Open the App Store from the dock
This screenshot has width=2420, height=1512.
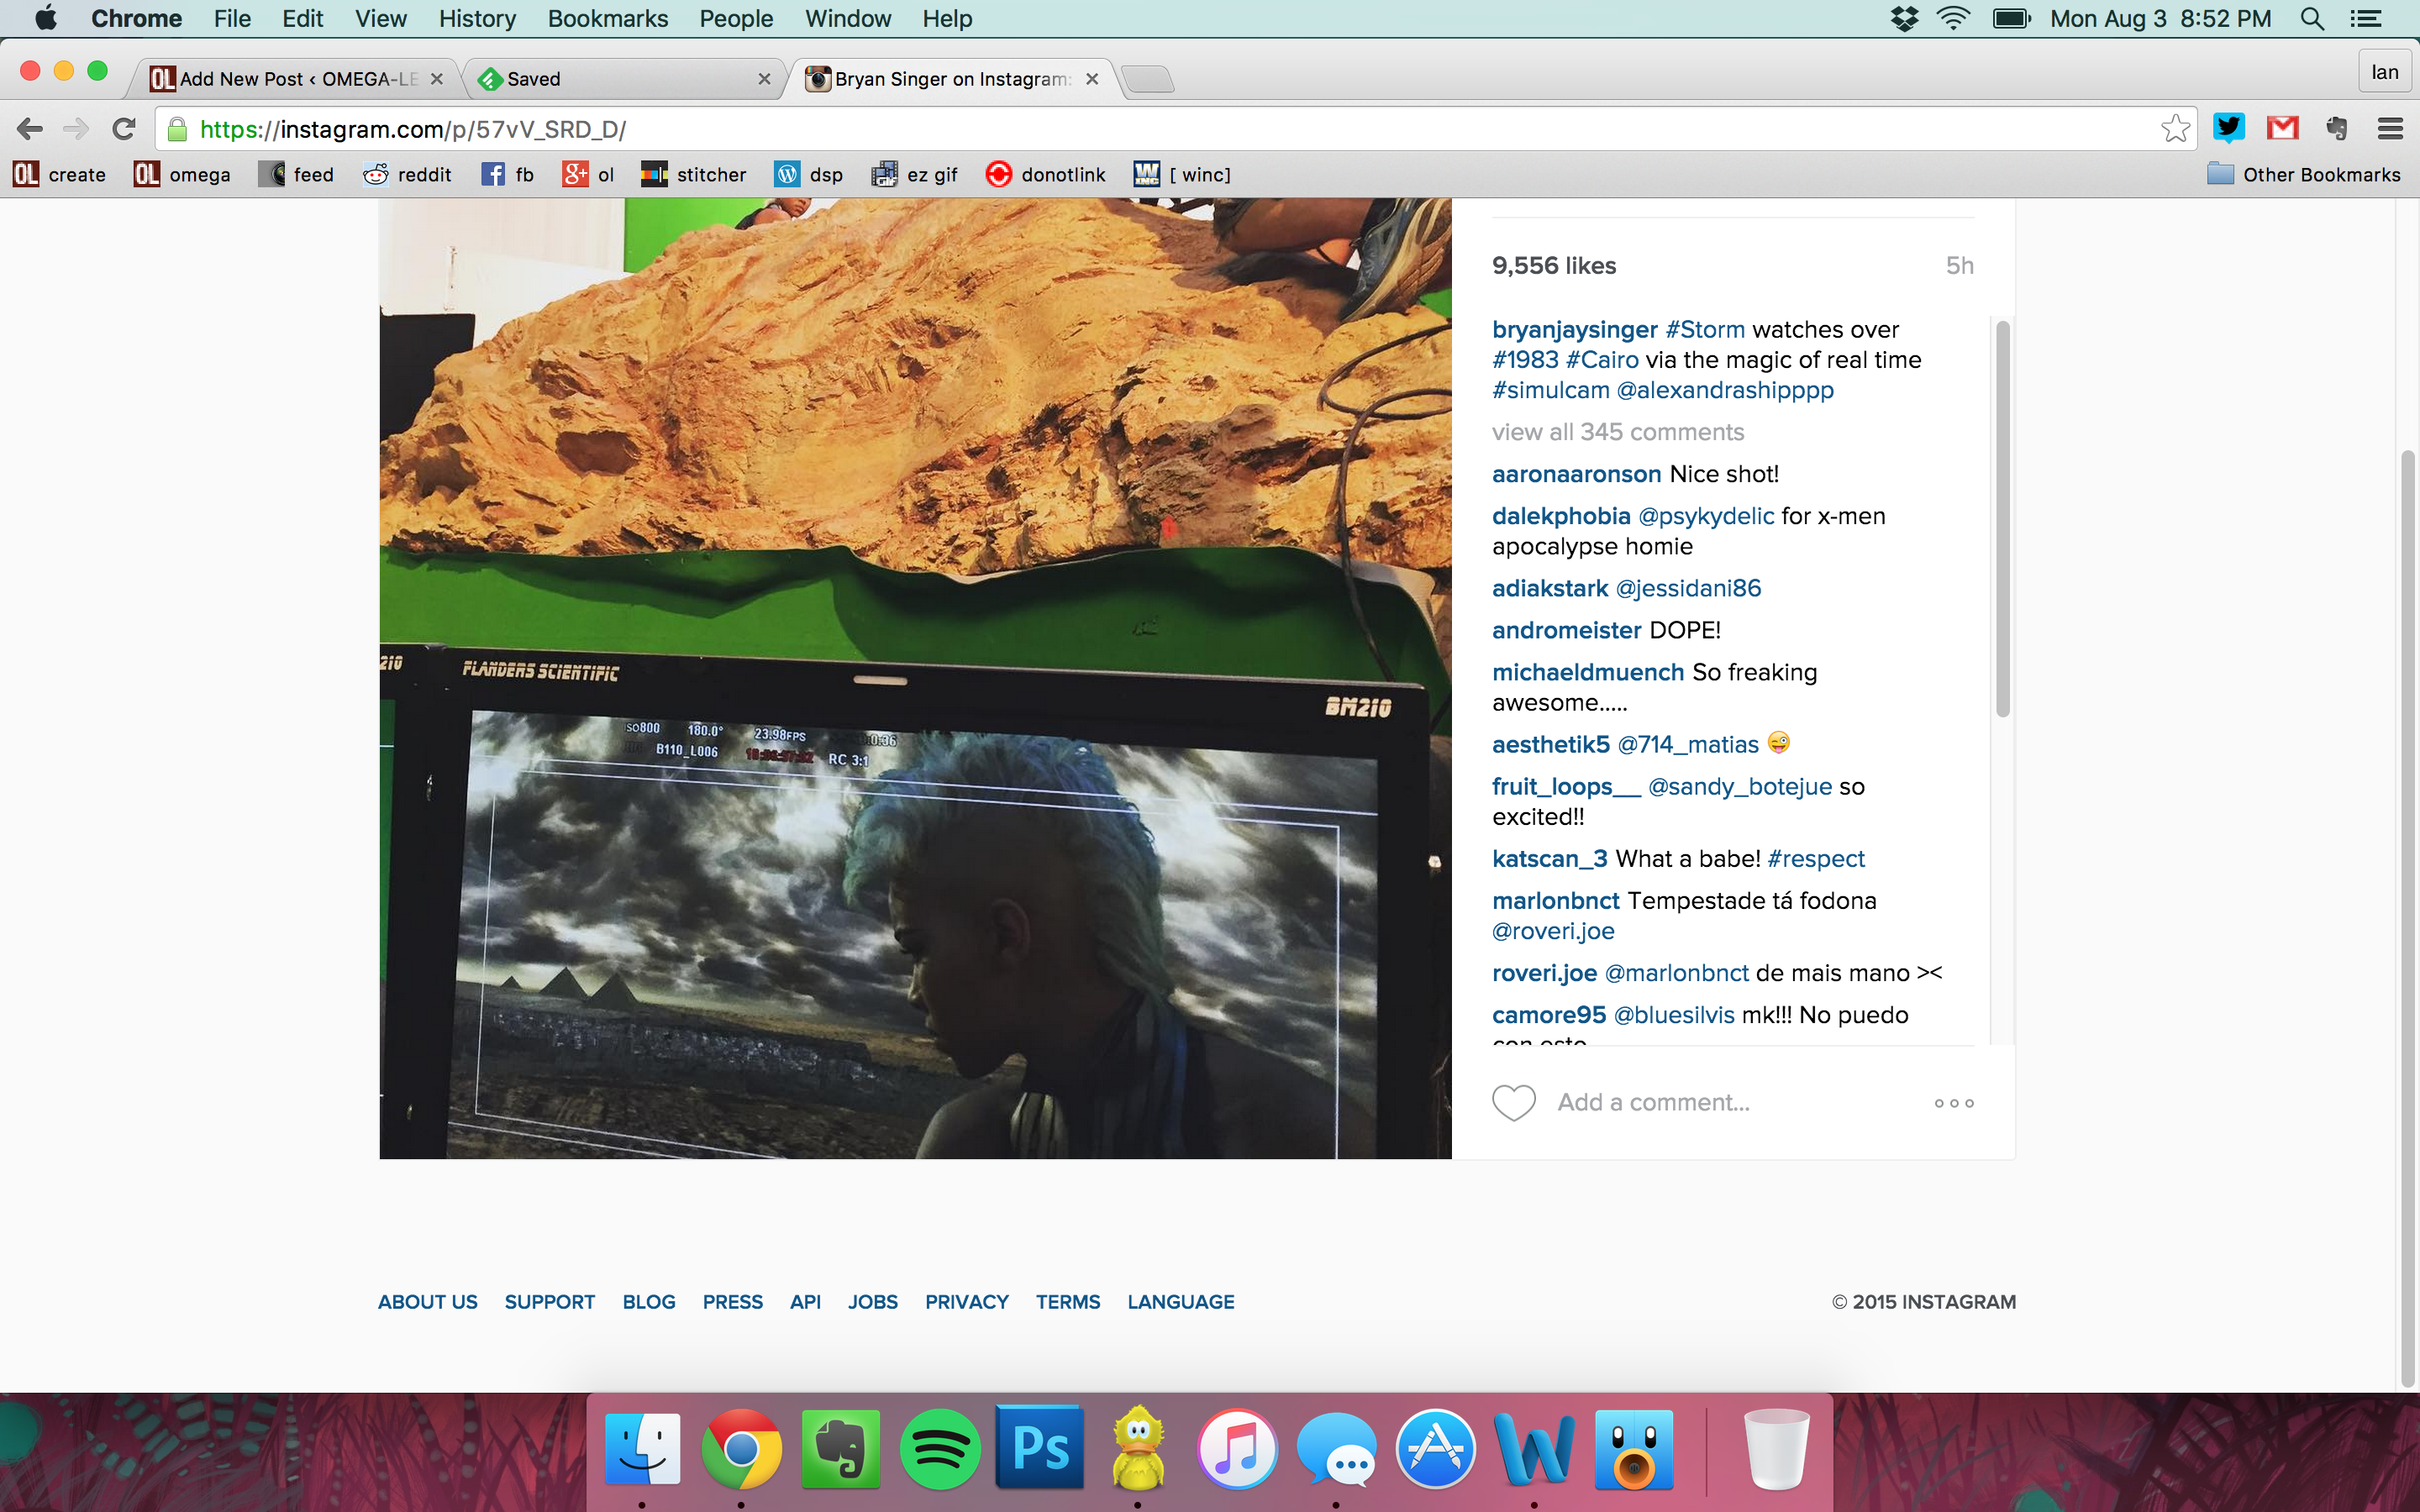click(1435, 1448)
